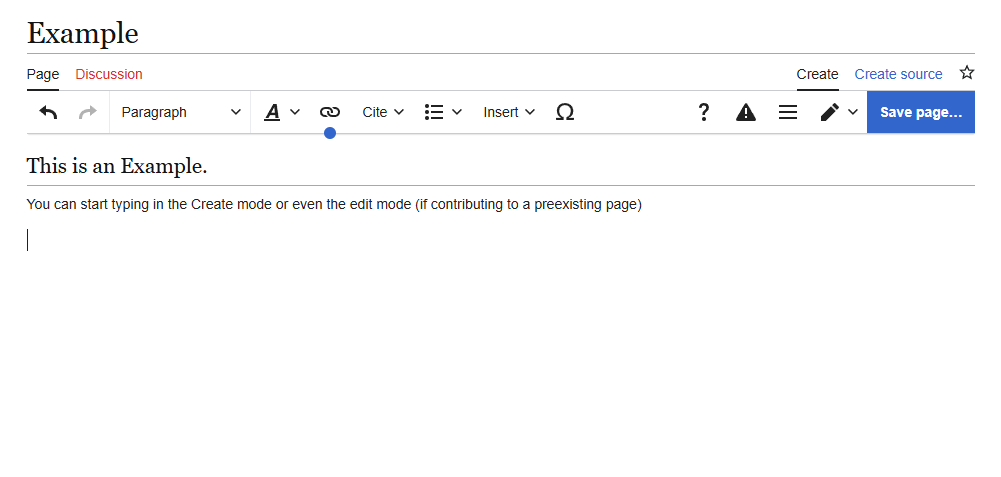The width and height of the screenshot is (1001, 477).
Task: Click the underlined A text style icon
Action: [272, 112]
